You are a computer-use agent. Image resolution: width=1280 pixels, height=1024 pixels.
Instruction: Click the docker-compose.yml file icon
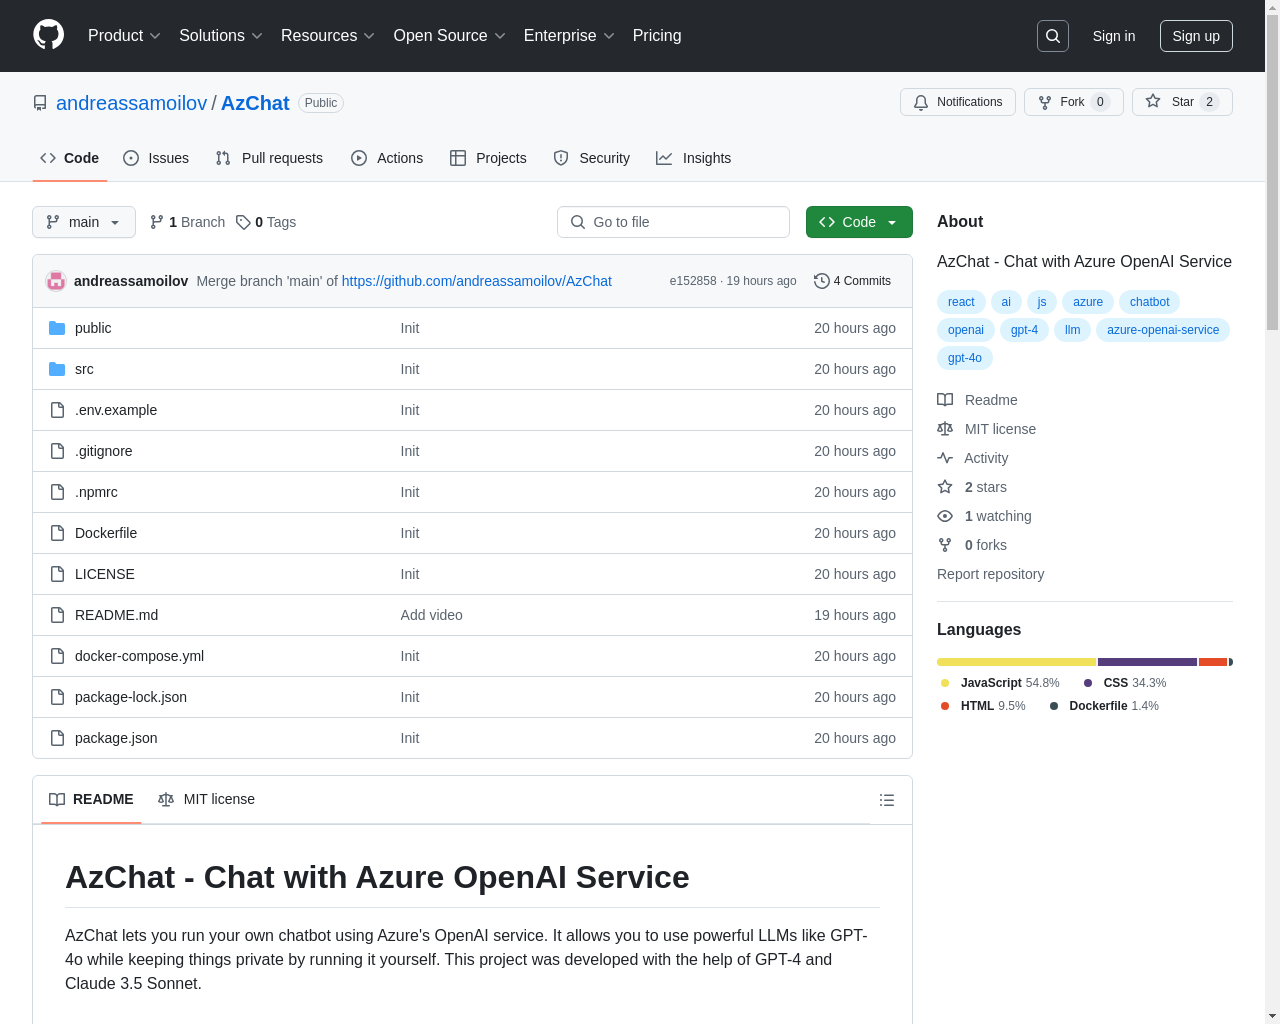(x=57, y=656)
